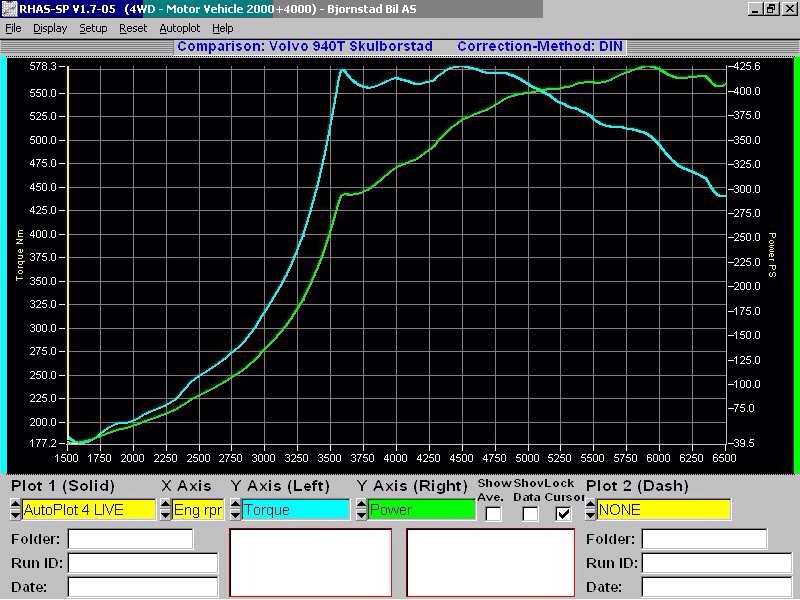The image size is (800, 600).
Task: Click the Plot 1 Run ID input field
Action: [x=143, y=563]
